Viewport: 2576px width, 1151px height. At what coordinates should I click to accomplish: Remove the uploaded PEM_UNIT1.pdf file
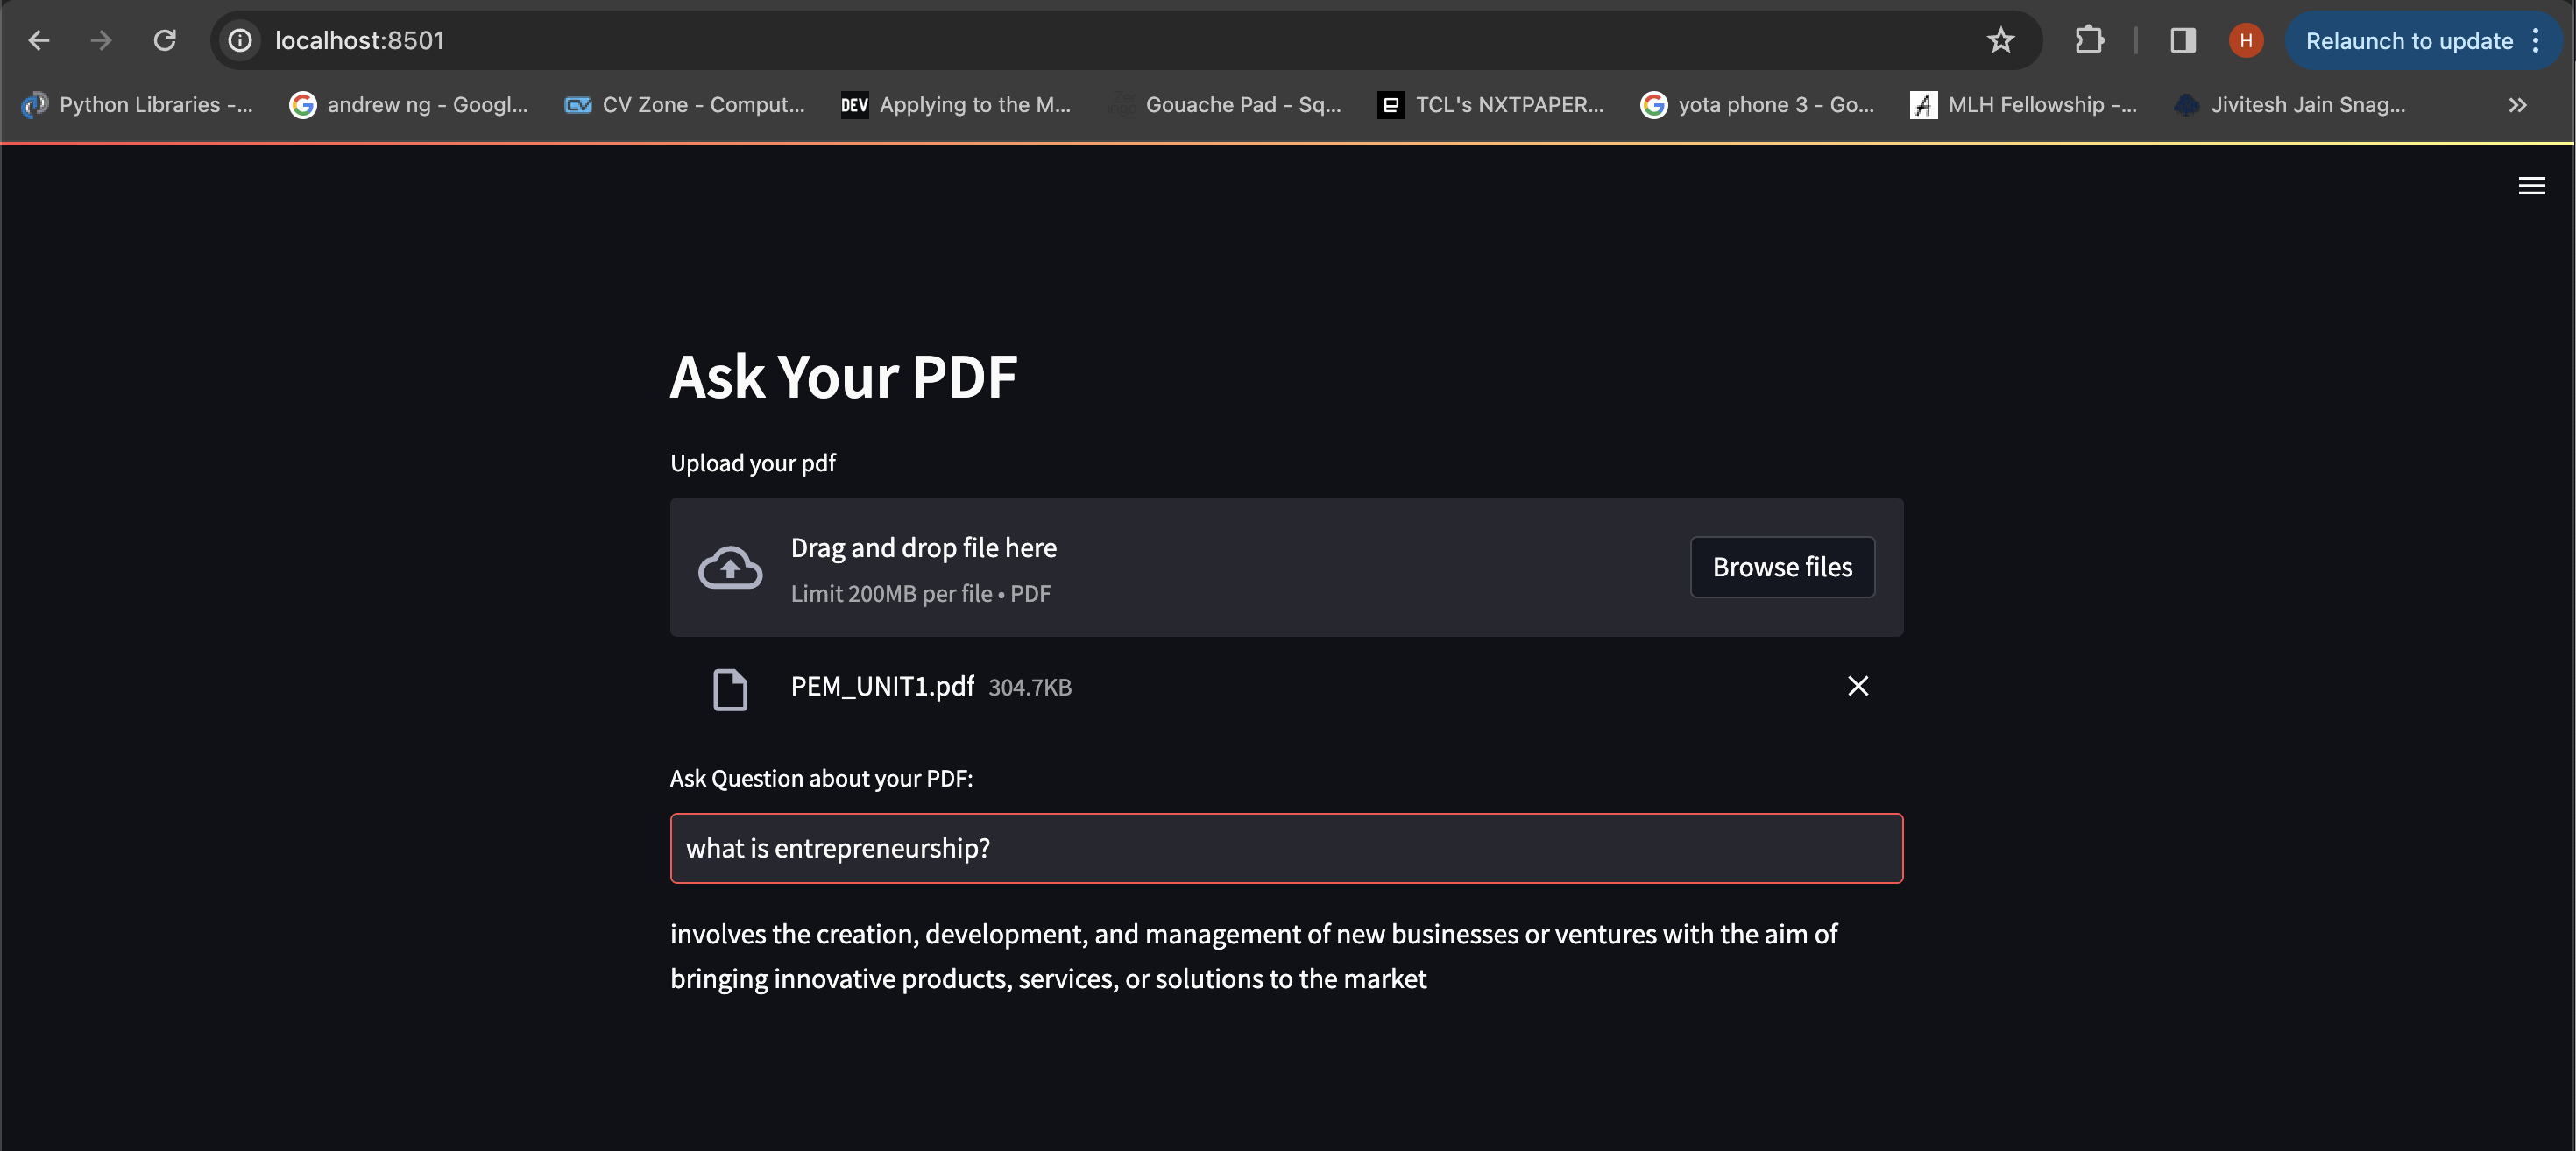(x=1857, y=686)
